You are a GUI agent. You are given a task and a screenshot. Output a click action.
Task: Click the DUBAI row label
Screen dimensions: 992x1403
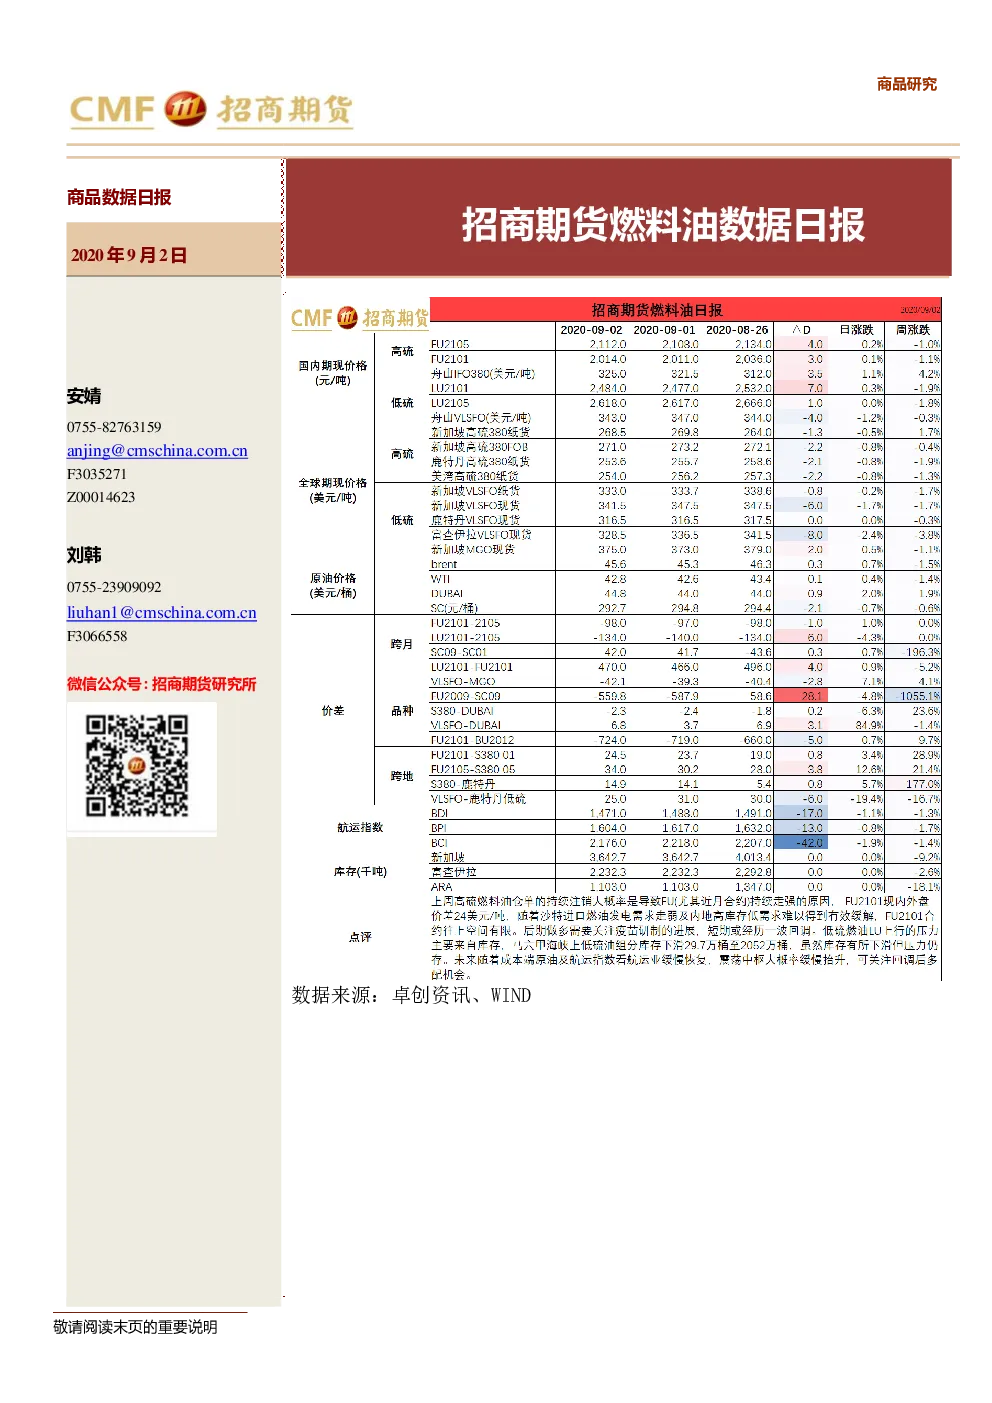447,594
